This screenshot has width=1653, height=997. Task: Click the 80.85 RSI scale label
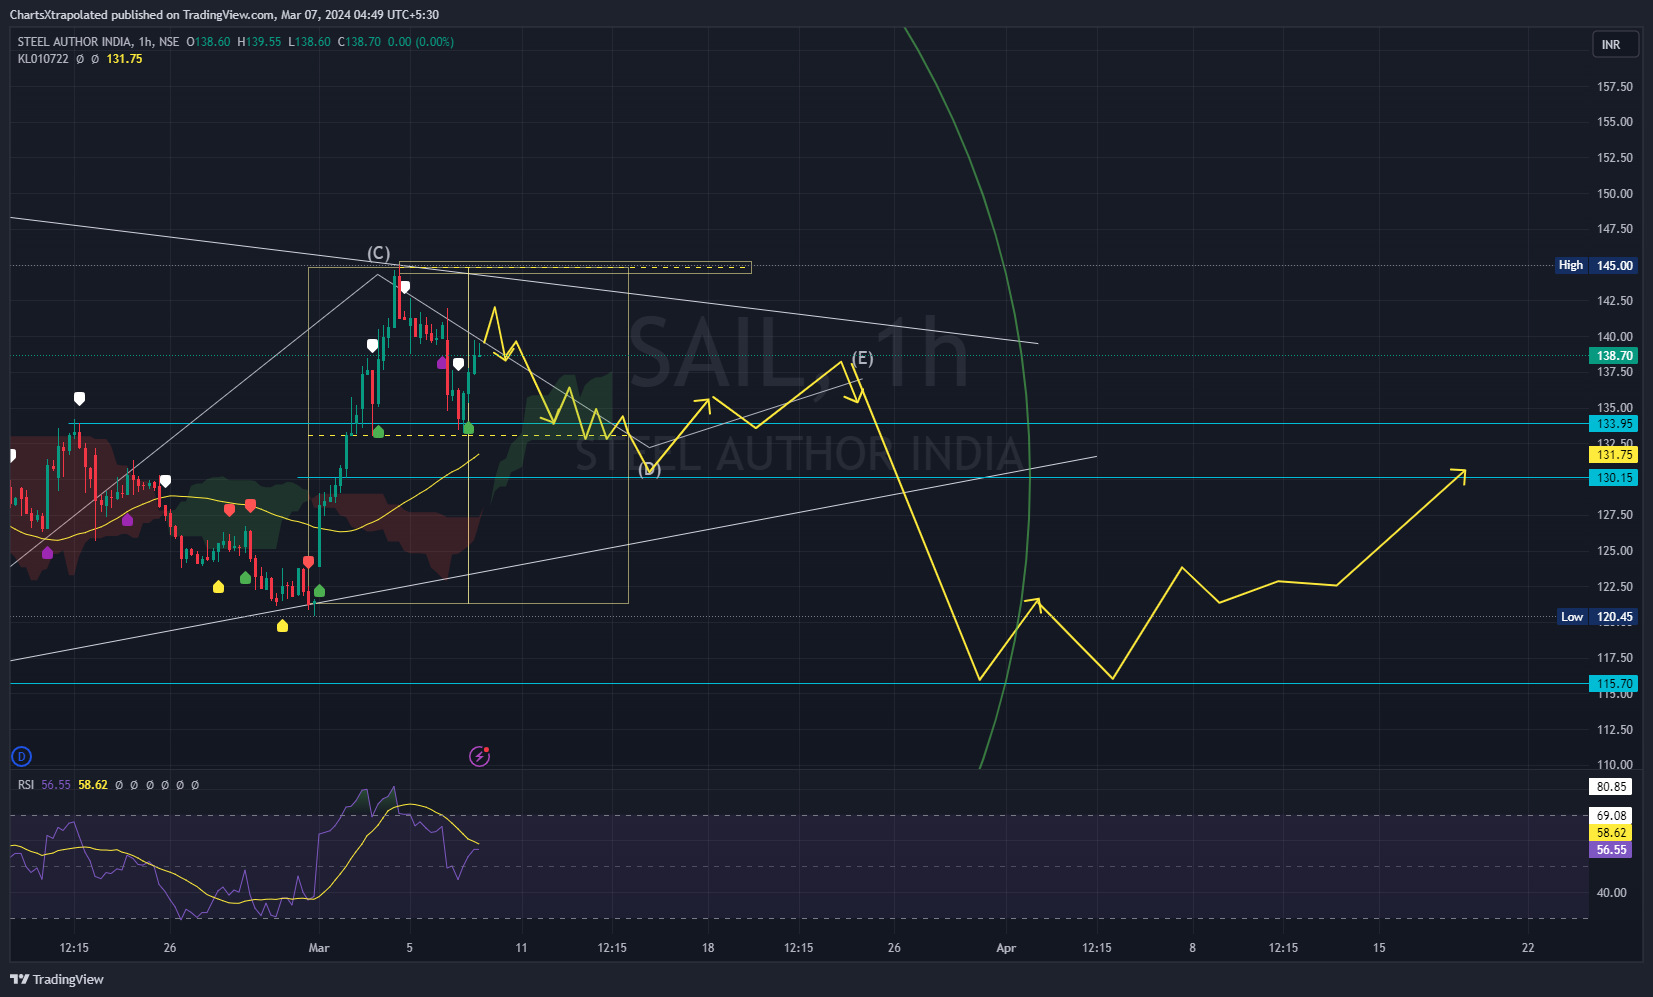[1611, 787]
